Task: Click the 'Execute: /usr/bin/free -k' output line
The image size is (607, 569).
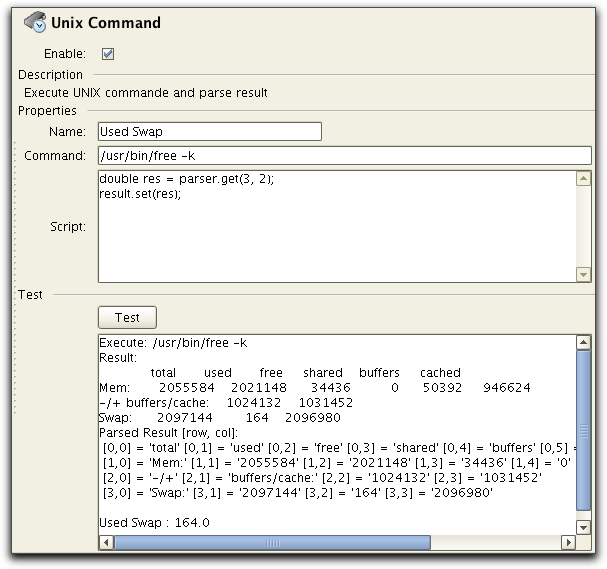Action: coord(173,343)
